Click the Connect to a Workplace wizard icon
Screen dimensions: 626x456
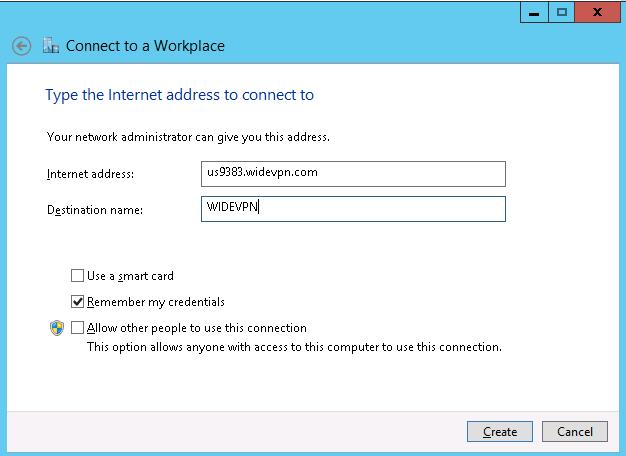[51, 46]
